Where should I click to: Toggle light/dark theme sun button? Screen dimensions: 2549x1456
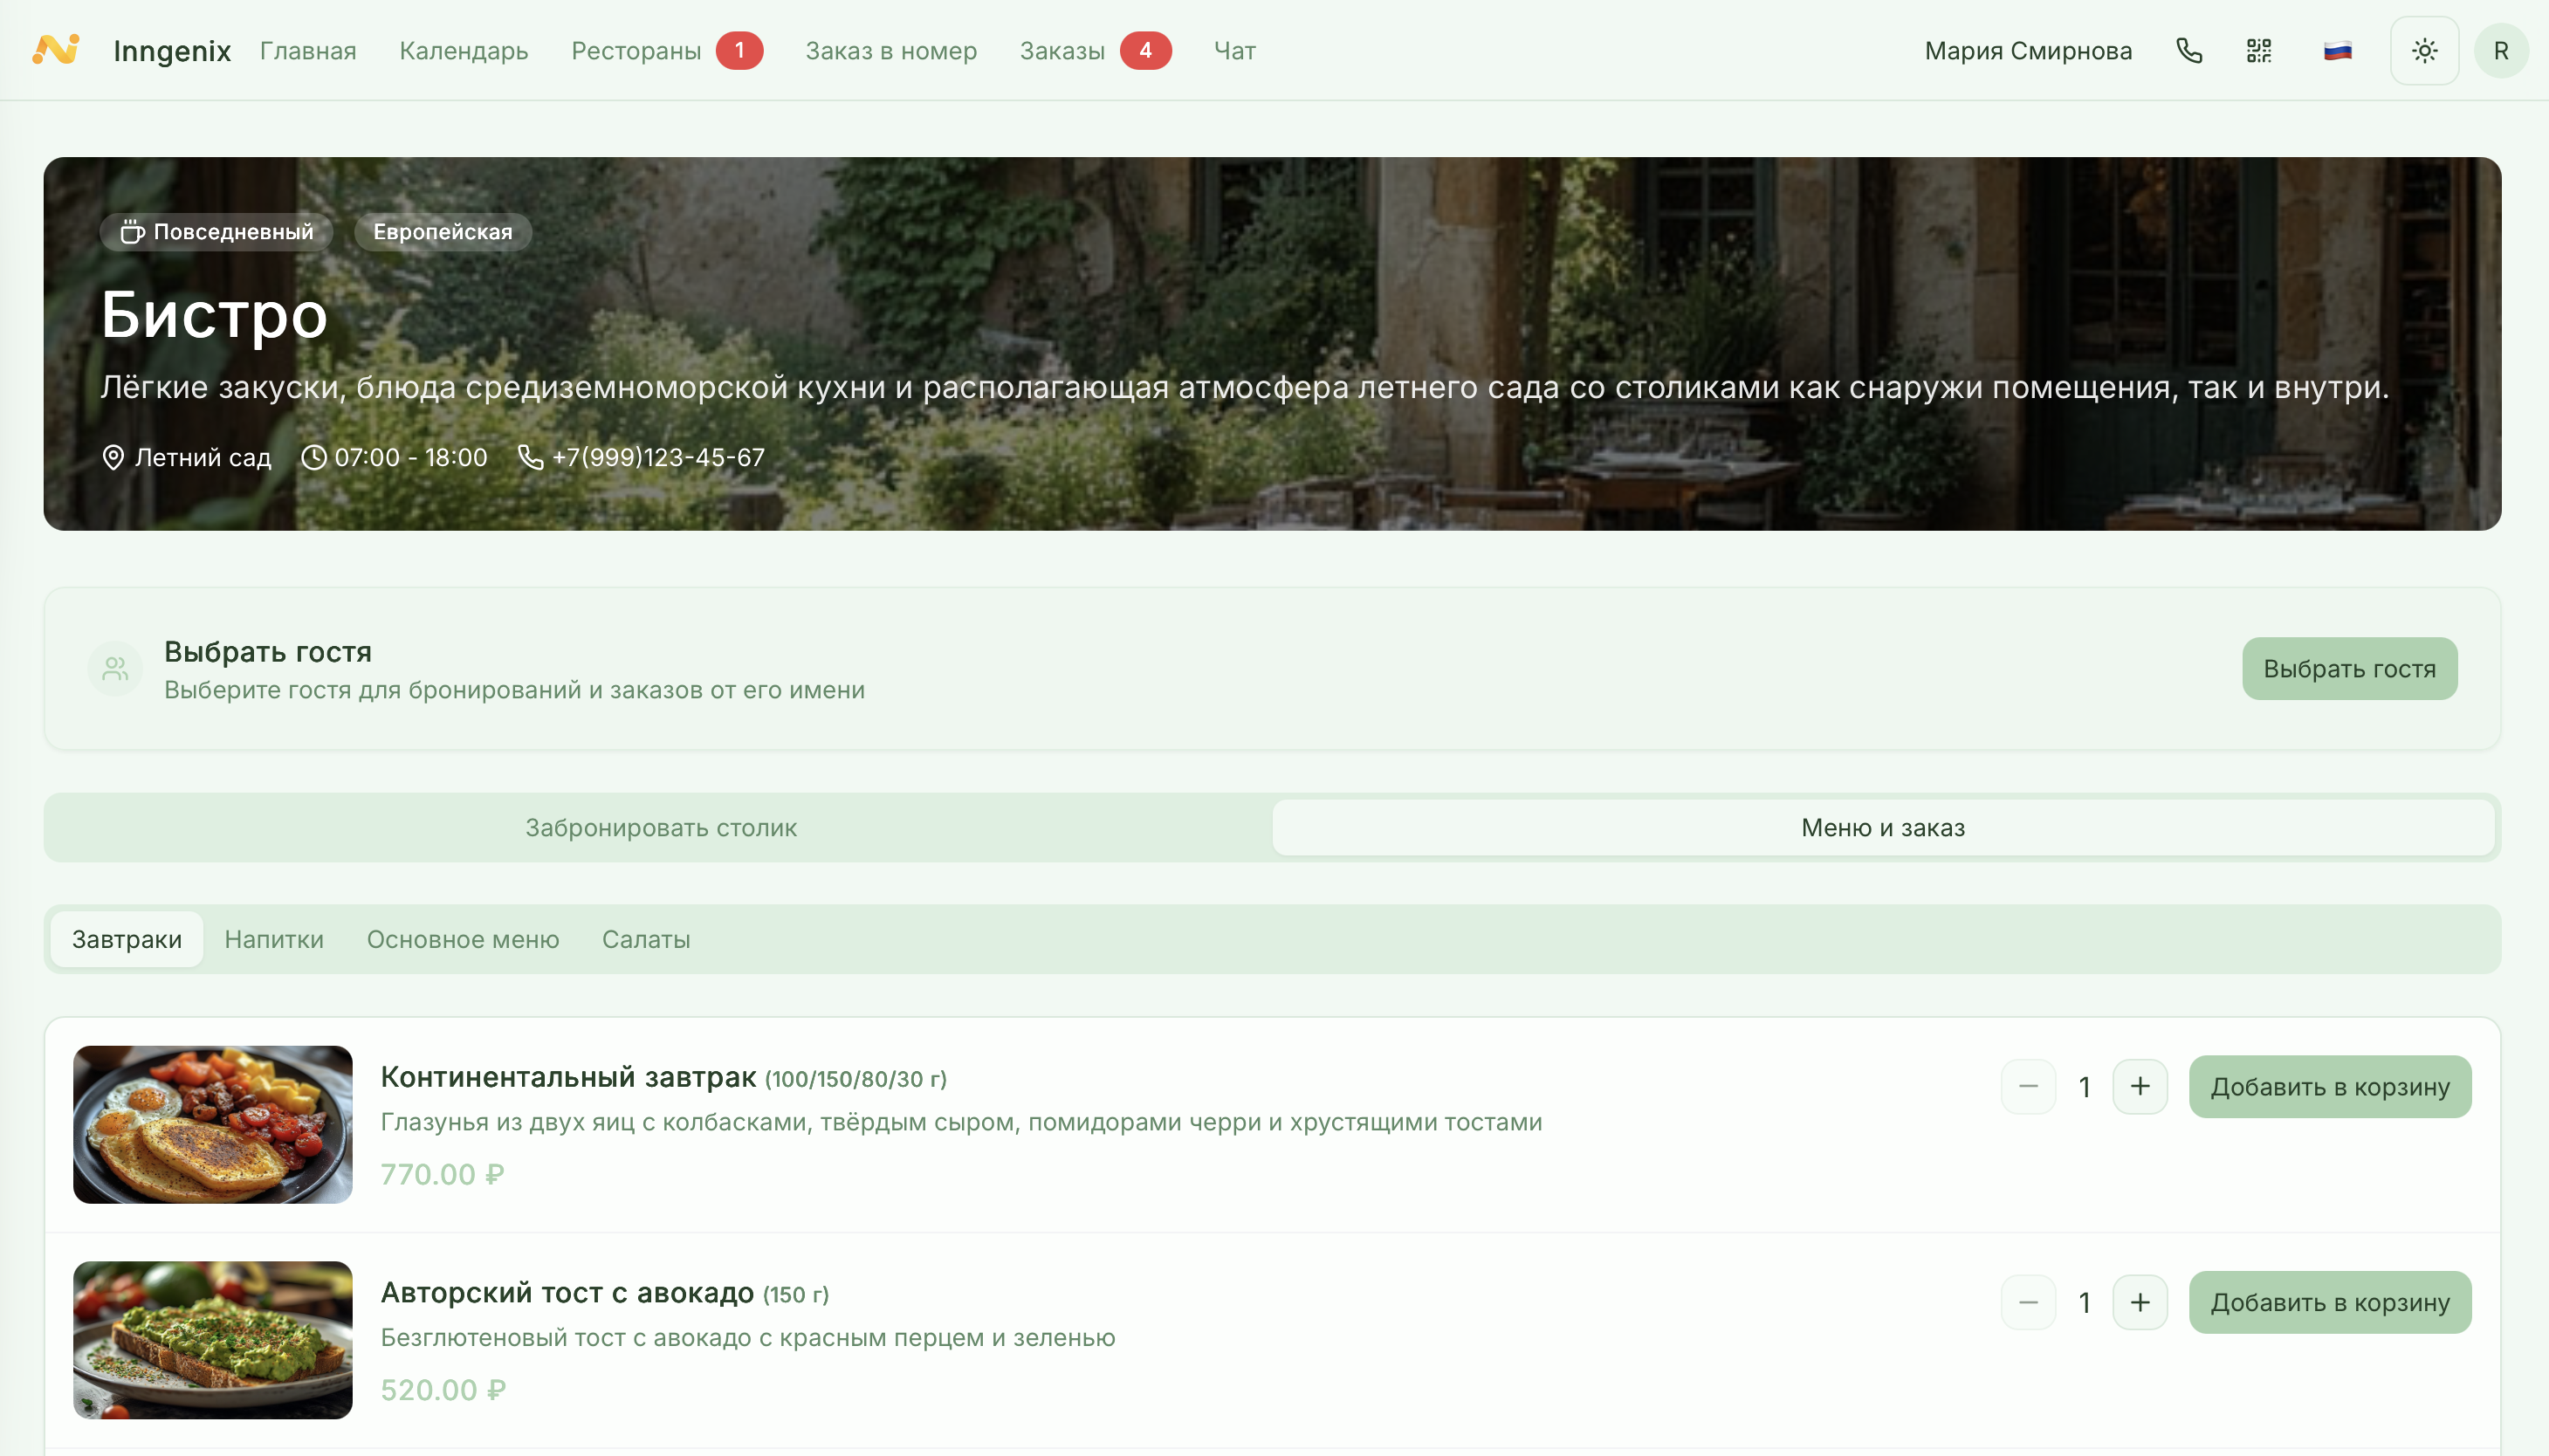pyautogui.click(x=2424, y=50)
